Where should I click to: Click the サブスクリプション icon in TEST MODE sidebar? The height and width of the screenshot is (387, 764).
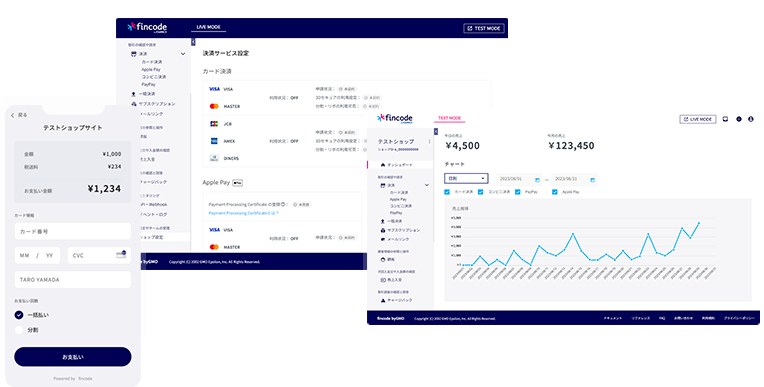383,230
